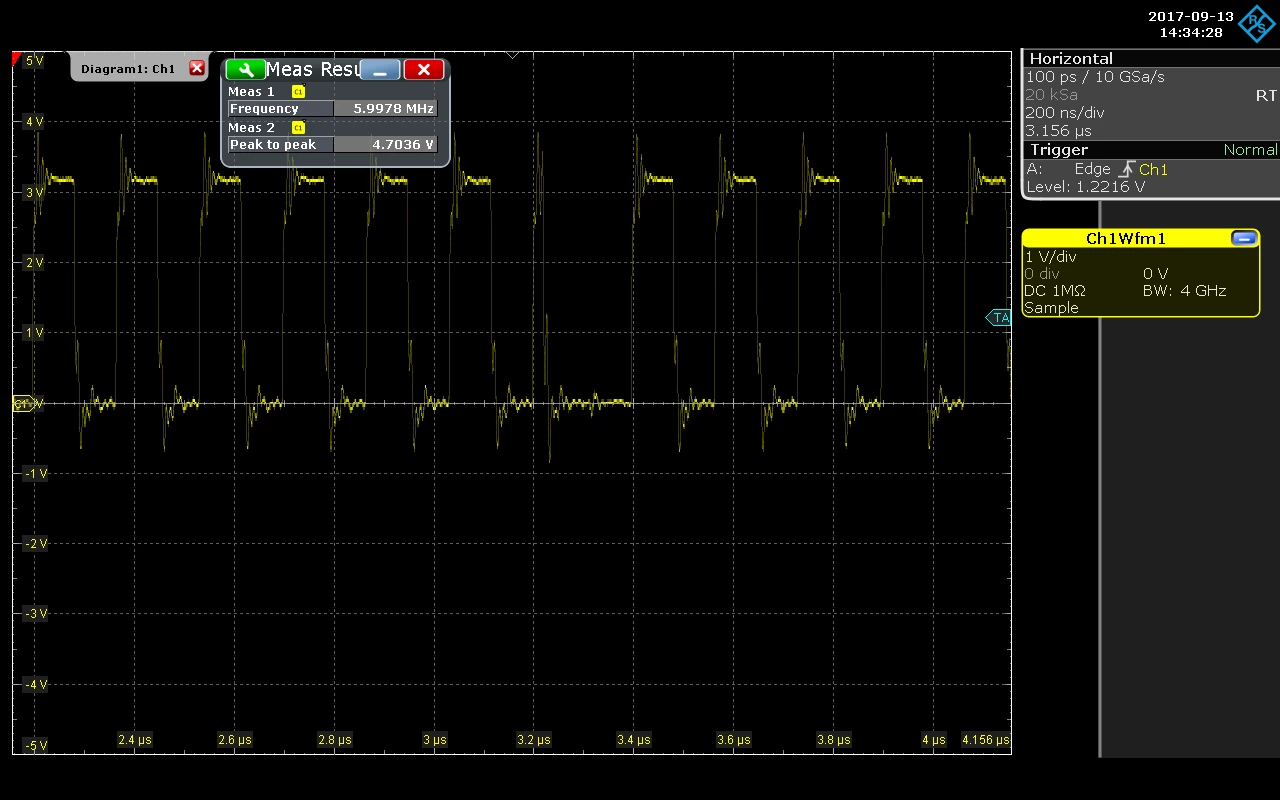Image resolution: width=1280 pixels, height=800 pixels.
Task: Click the 3.156 µs horizontal position value
Action: [x=1059, y=131]
